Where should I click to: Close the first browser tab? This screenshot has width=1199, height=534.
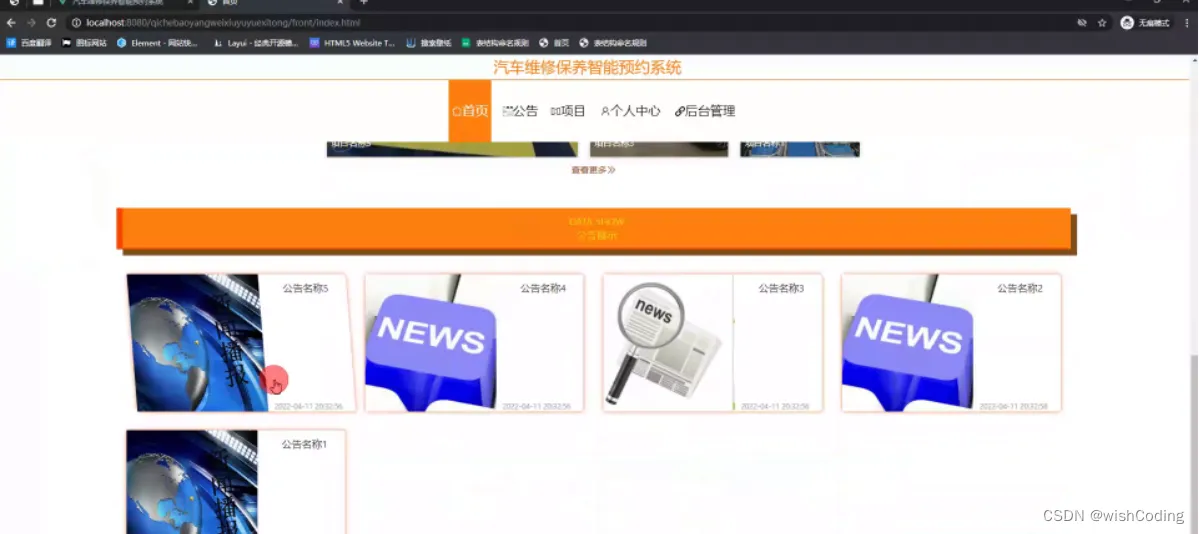point(190,2)
